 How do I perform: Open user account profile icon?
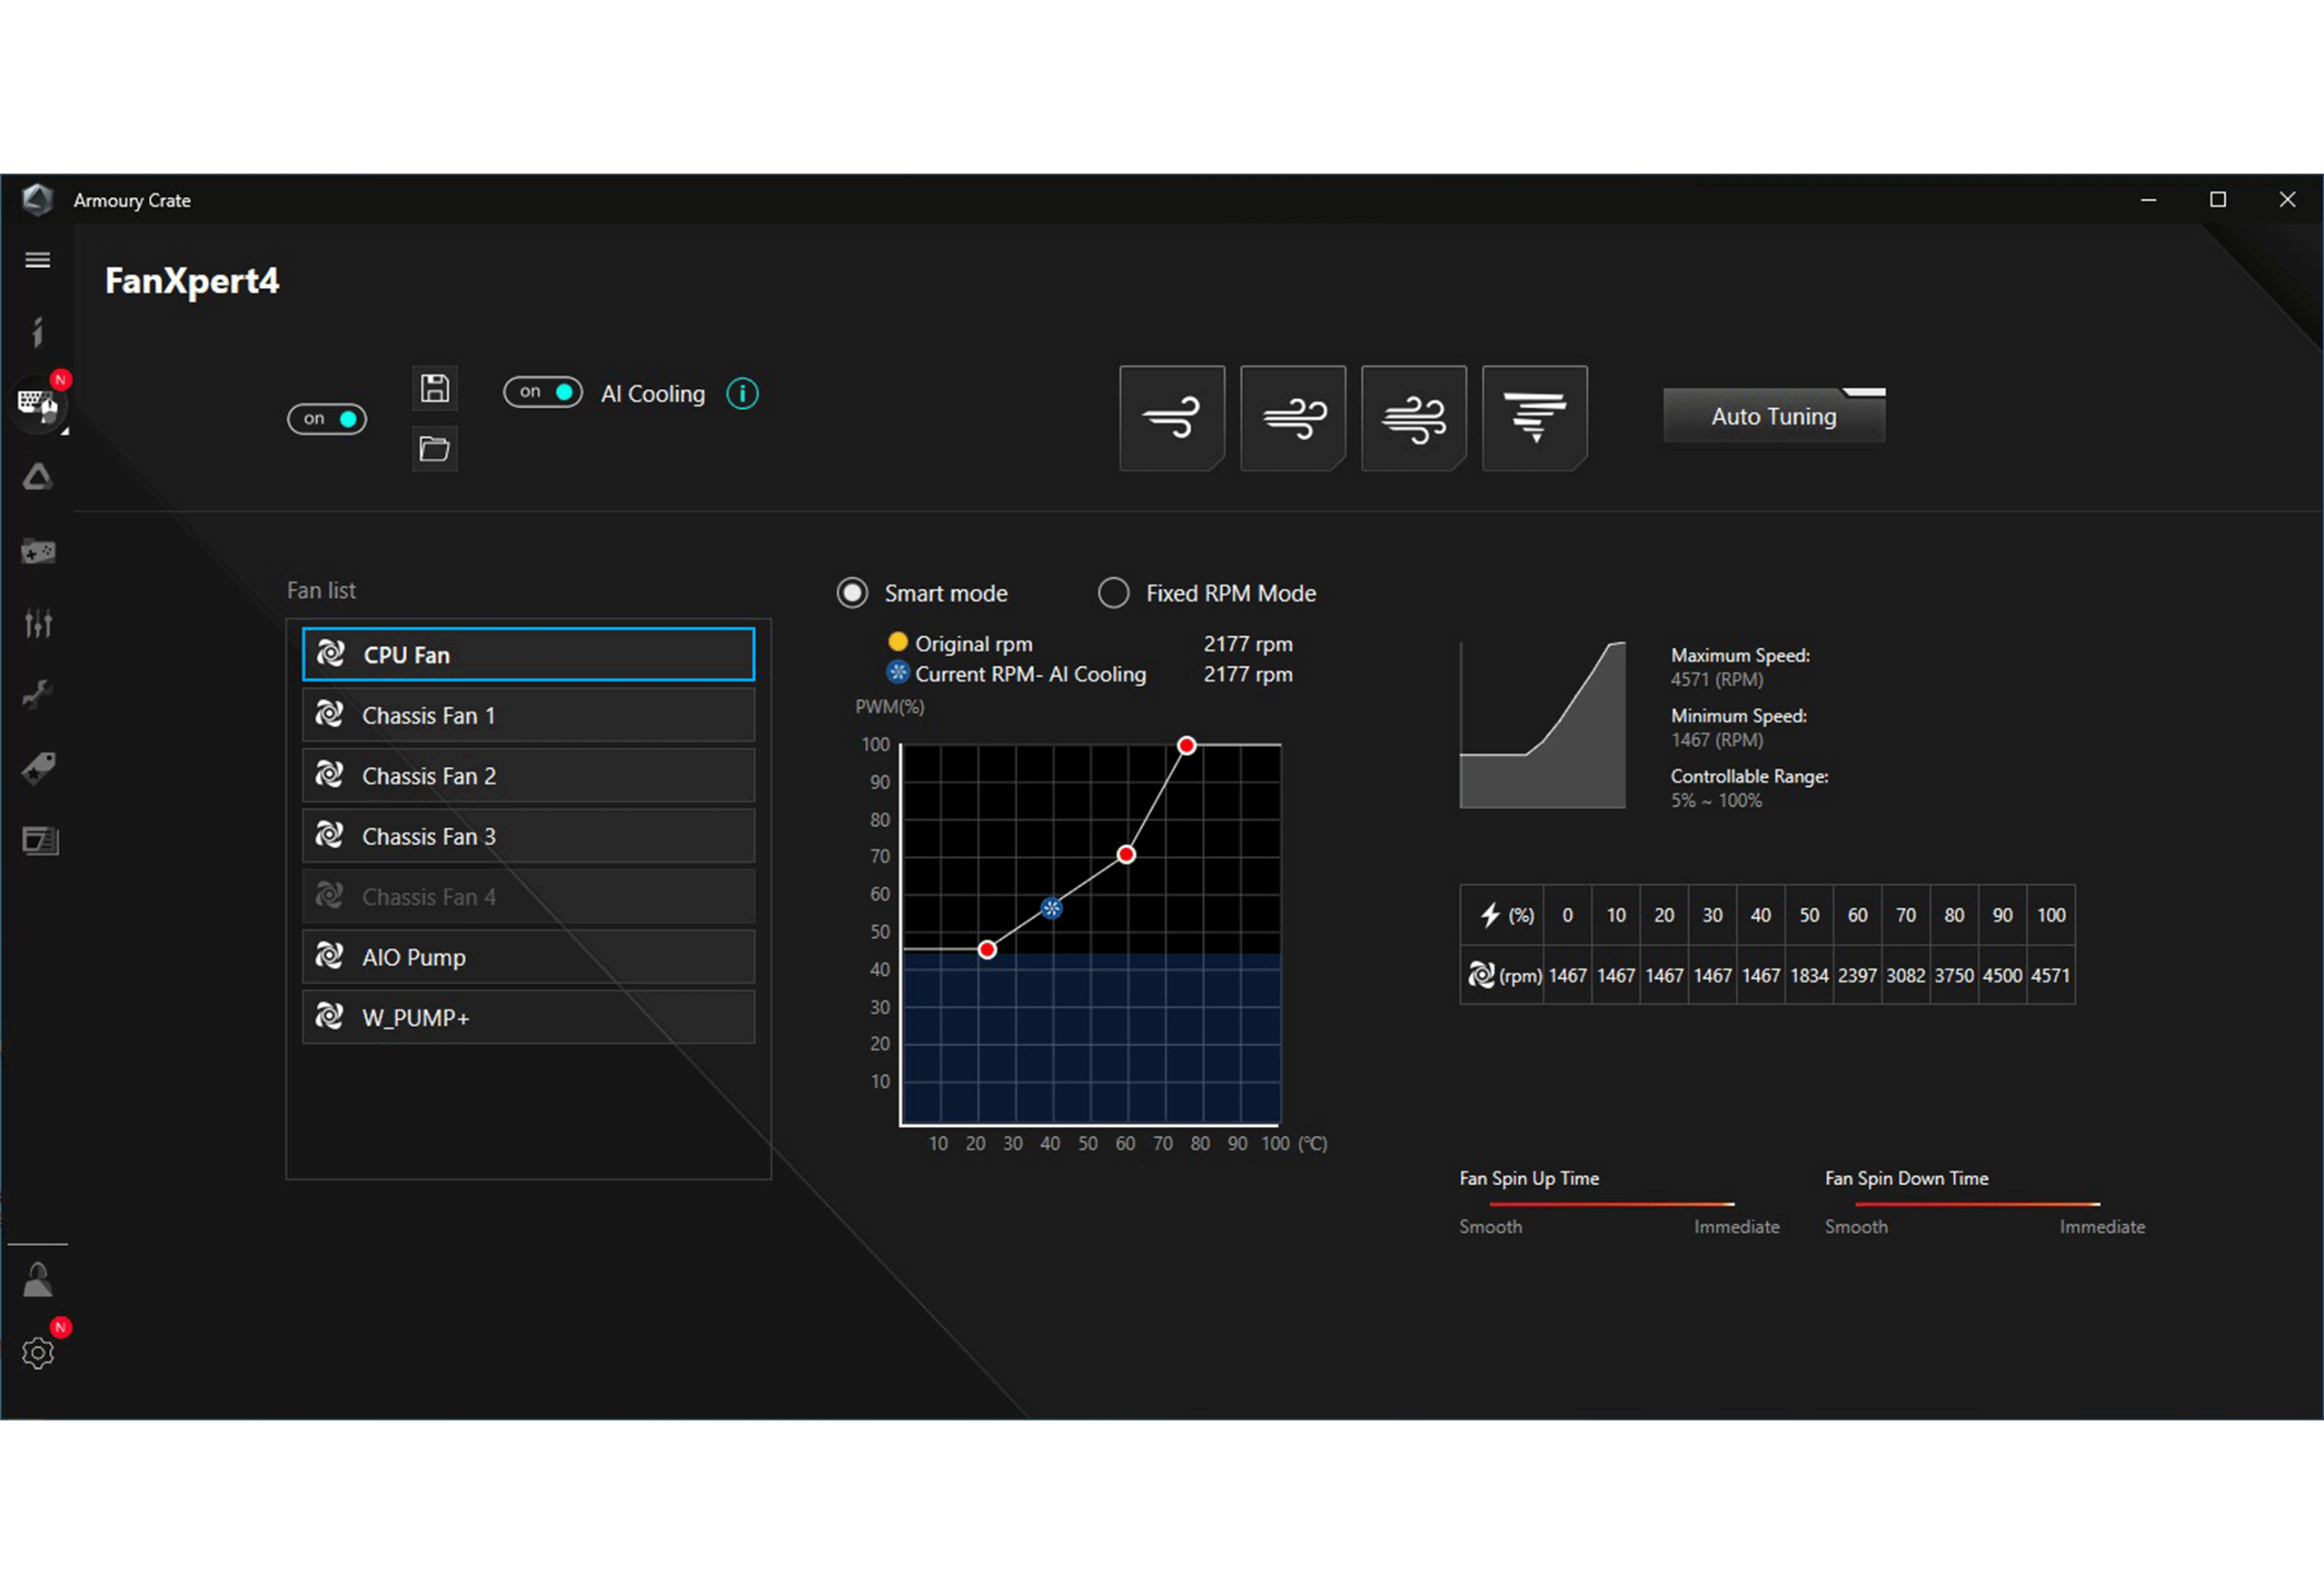click(x=38, y=1280)
